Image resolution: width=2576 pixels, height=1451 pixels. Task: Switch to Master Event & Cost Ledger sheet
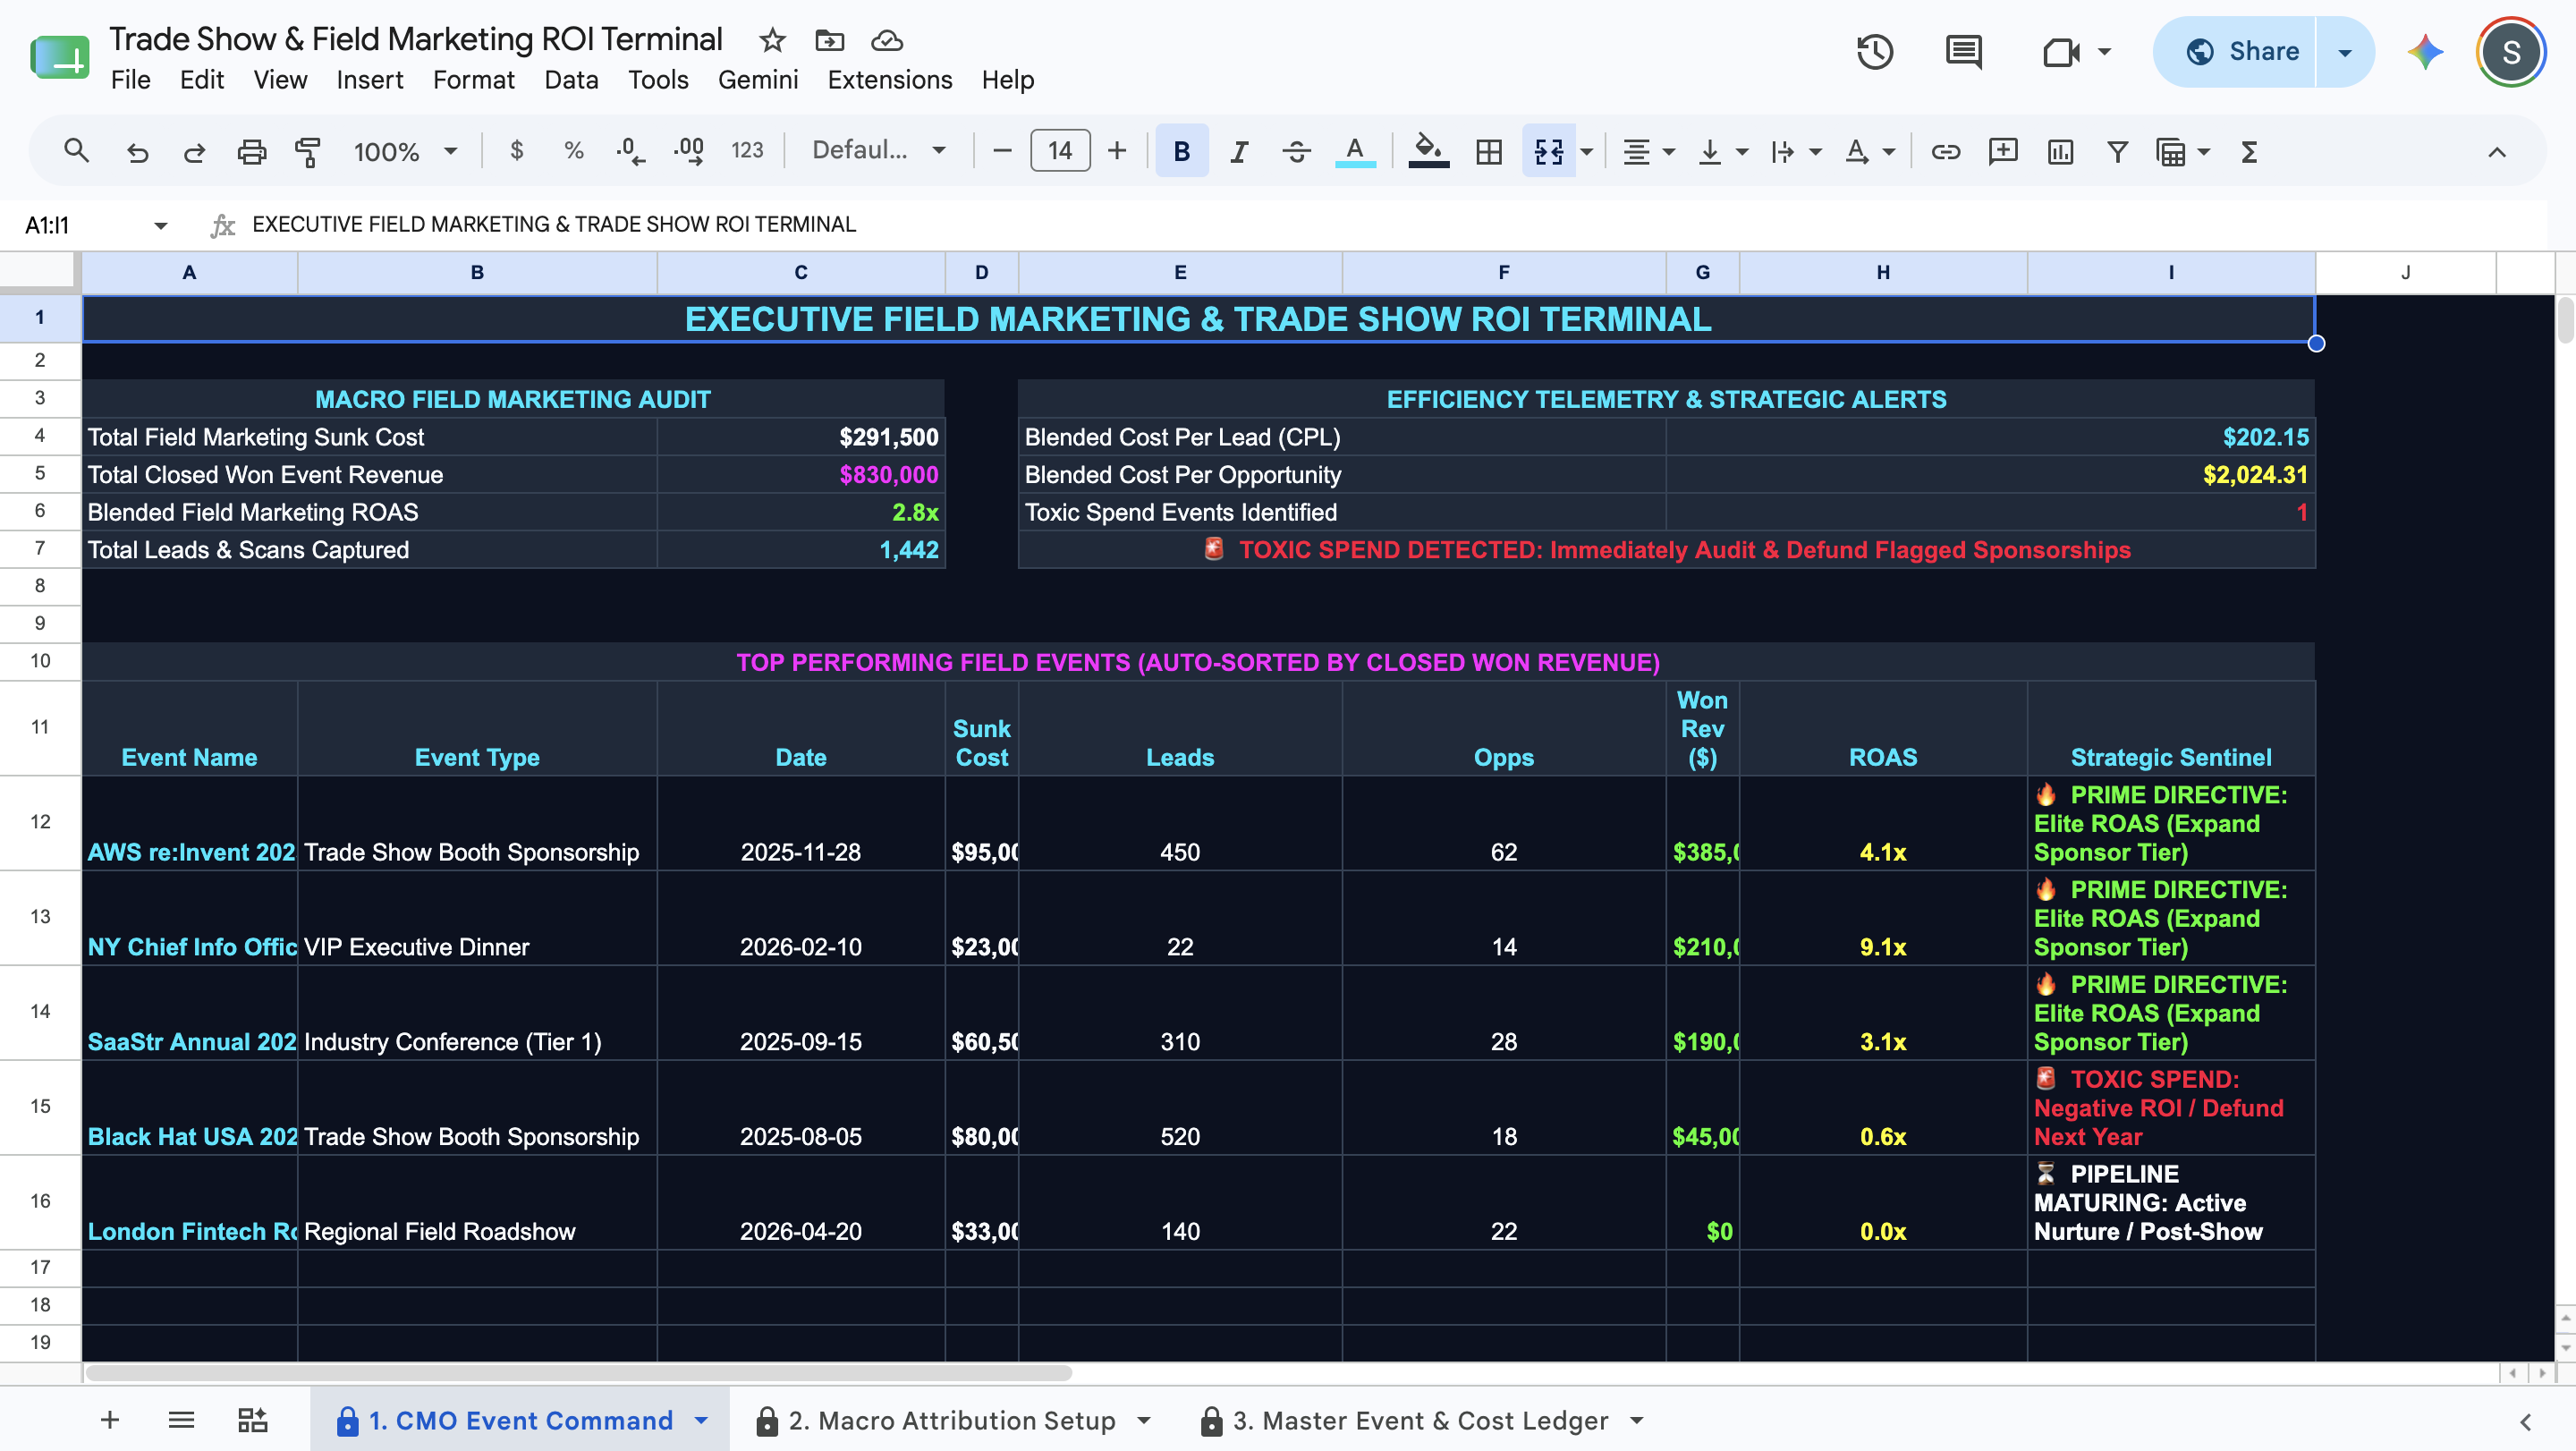pyautogui.click(x=1421, y=1420)
